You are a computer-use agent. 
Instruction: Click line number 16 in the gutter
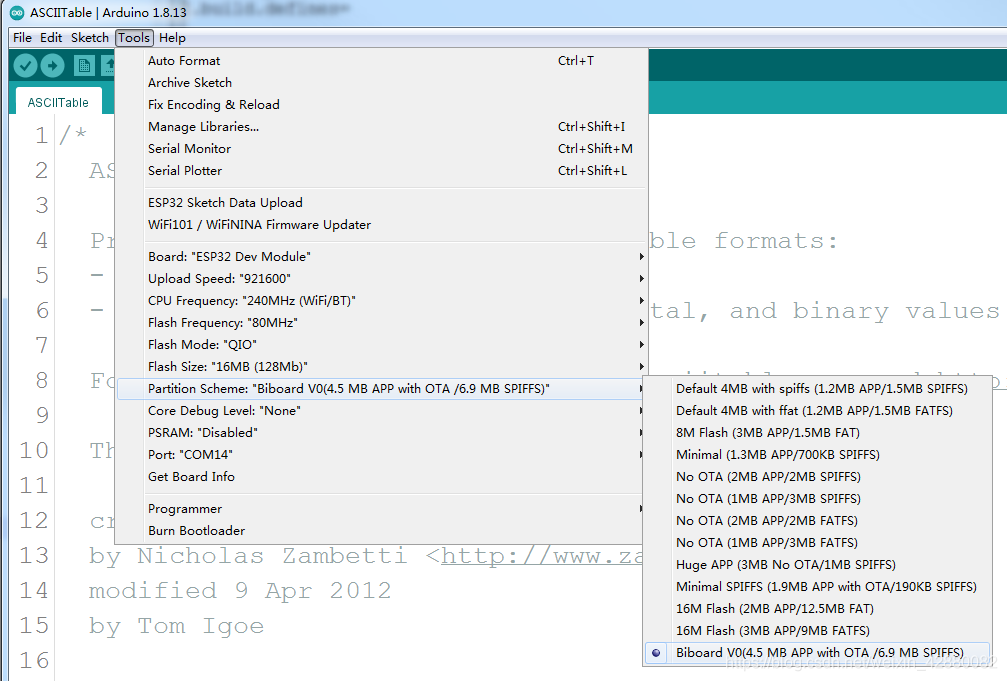(x=34, y=660)
